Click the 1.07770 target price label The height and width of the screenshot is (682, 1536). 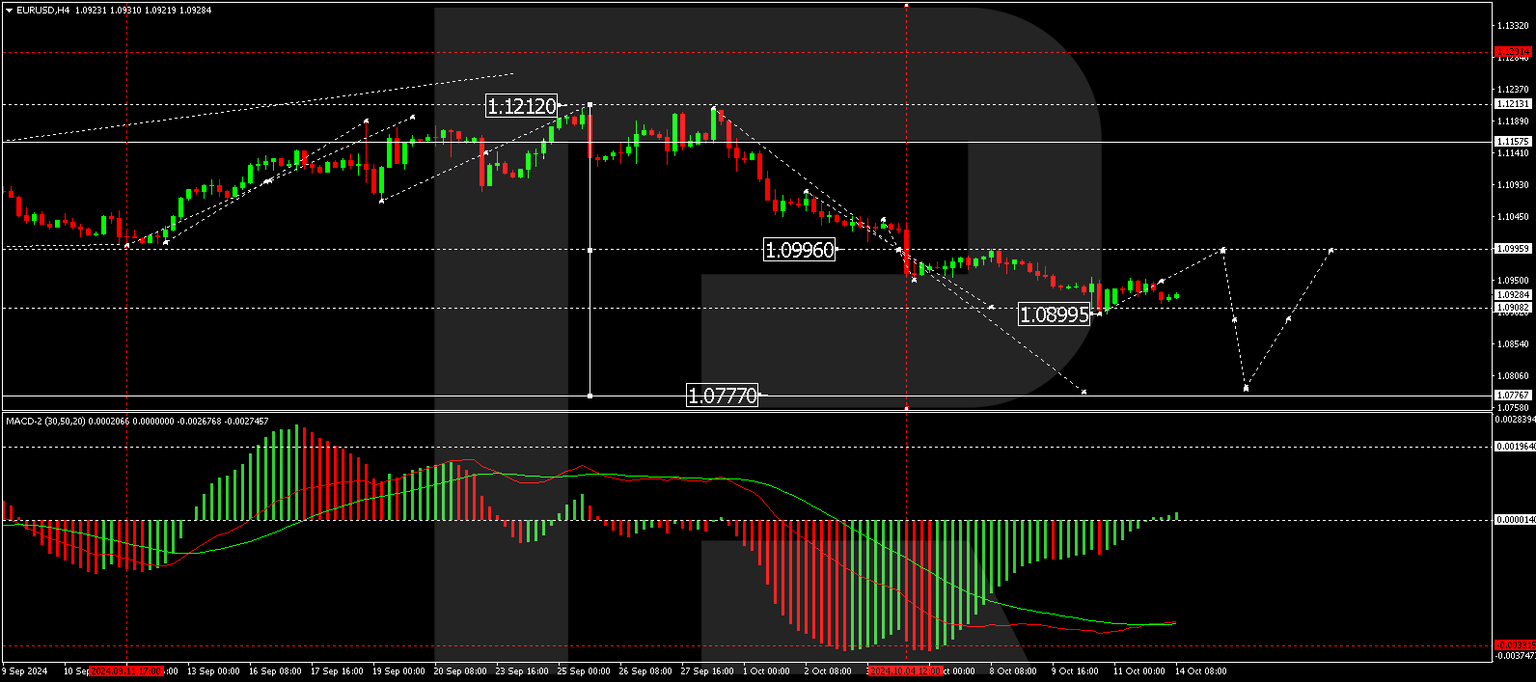coord(724,395)
